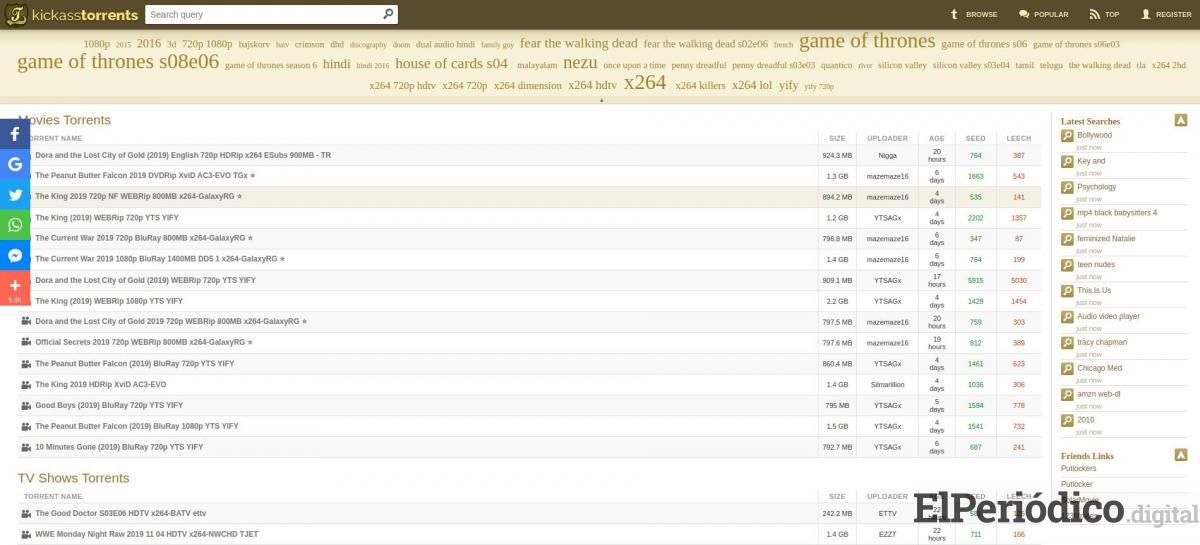Open the TV Shows Torrents section heading

tap(74, 478)
